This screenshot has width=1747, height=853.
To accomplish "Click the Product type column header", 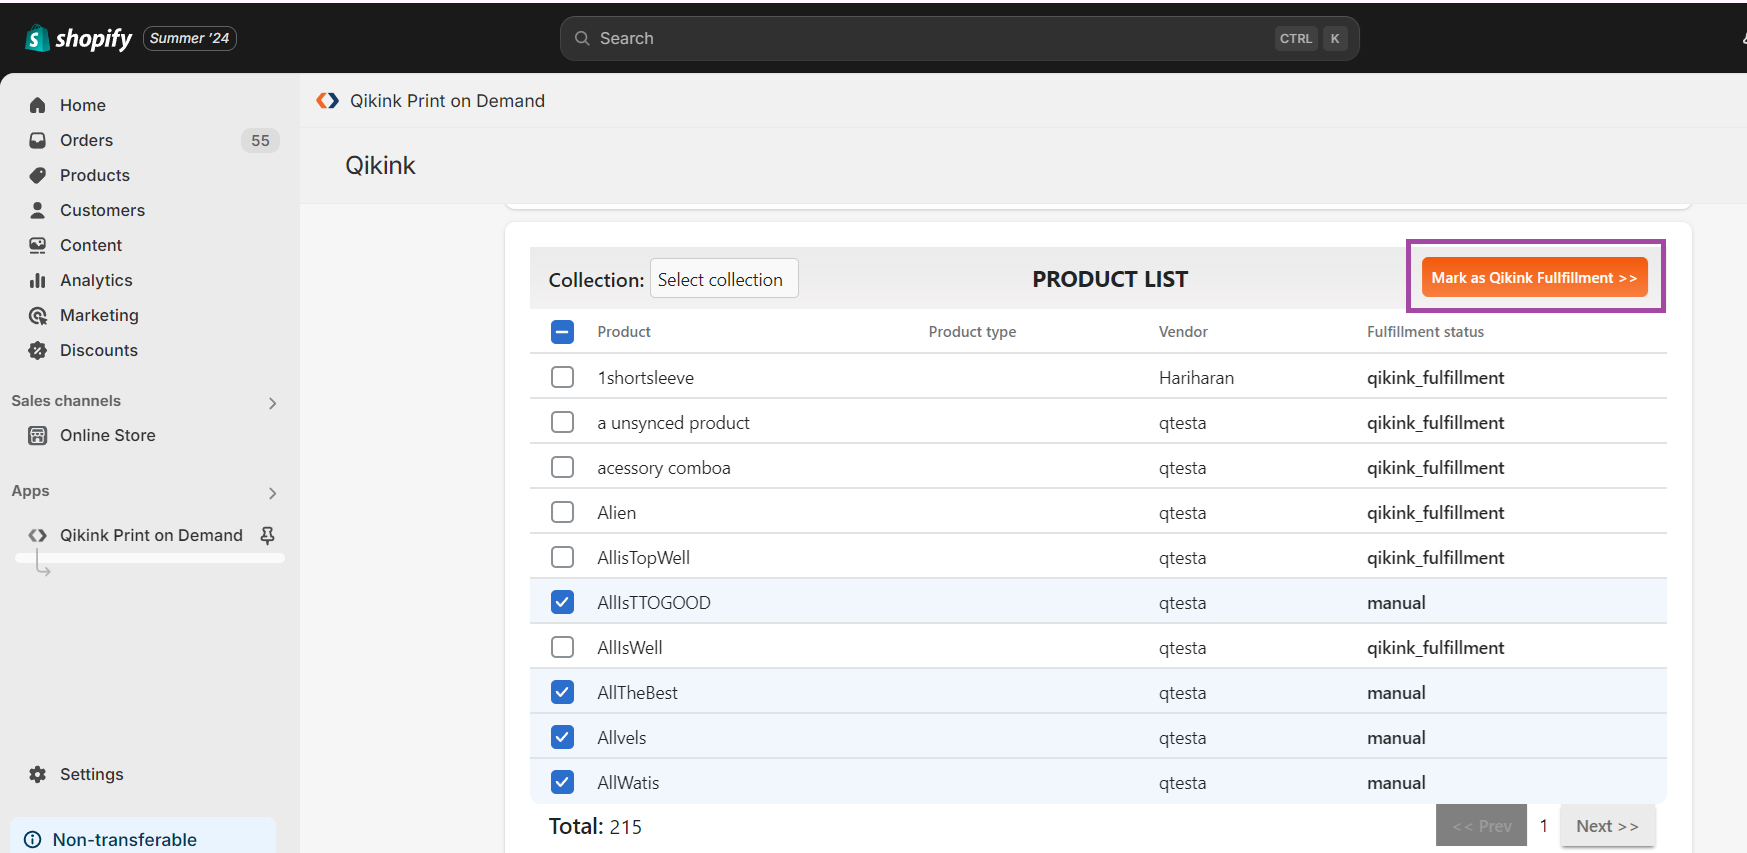I will (972, 332).
